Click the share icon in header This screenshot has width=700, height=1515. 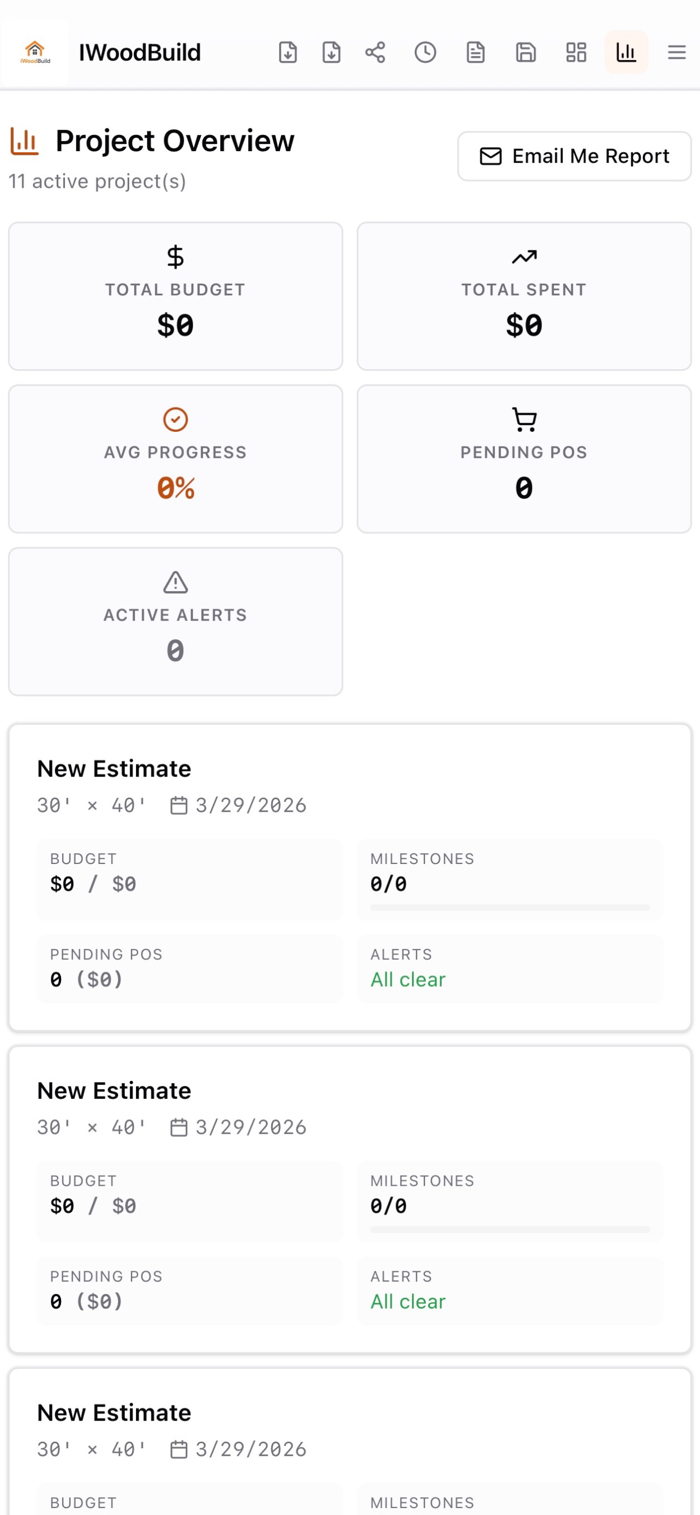[375, 53]
